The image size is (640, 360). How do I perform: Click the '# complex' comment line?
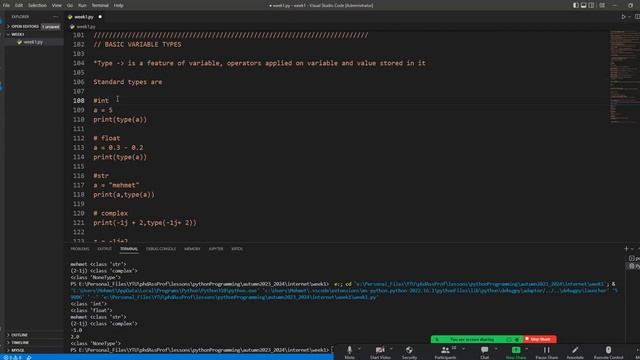pos(110,213)
